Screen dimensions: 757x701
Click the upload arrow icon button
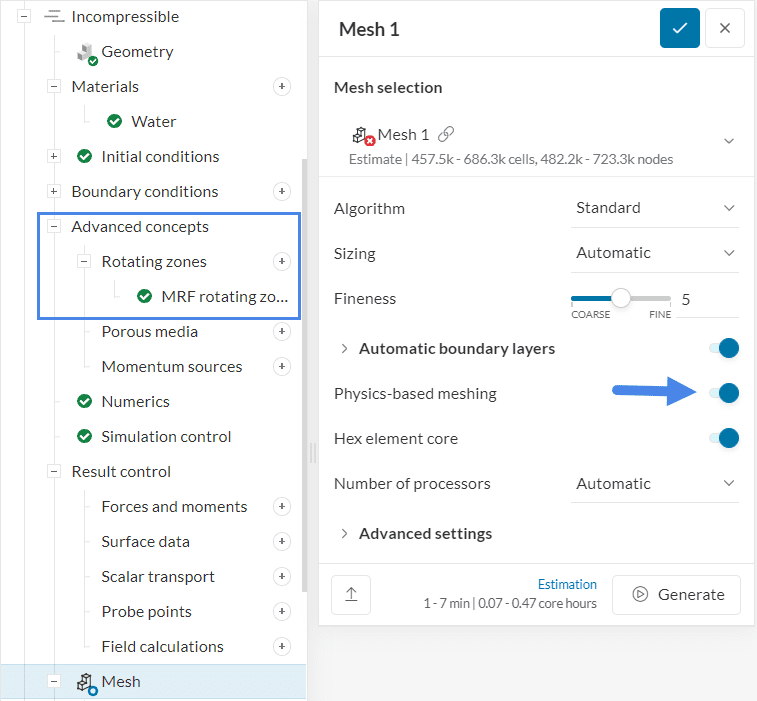click(x=351, y=594)
